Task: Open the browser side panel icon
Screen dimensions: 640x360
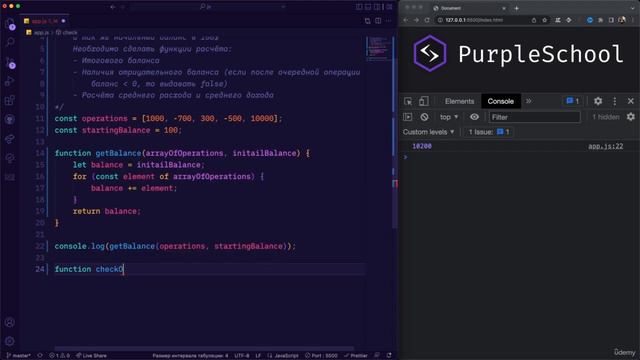Action: pos(611,20)
